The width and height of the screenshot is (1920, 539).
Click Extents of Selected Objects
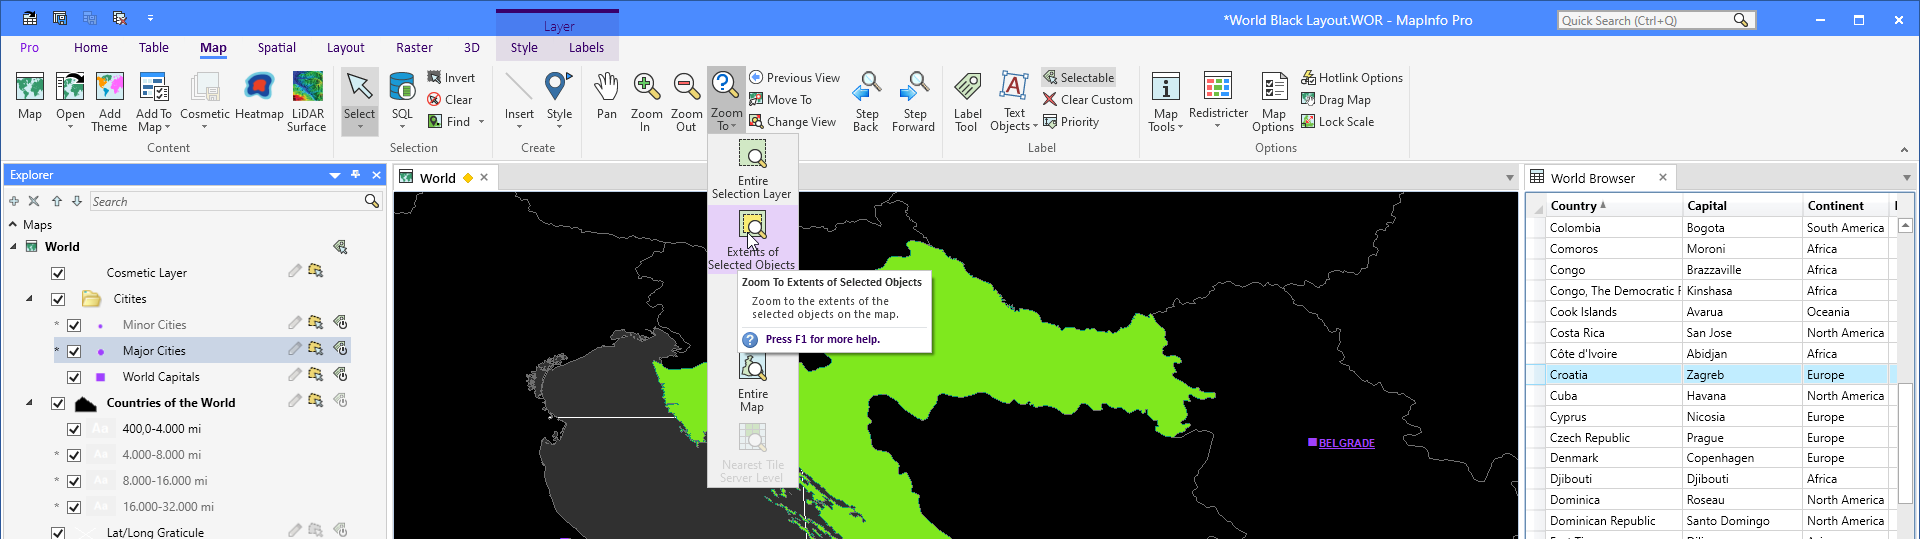pos(752,240)
